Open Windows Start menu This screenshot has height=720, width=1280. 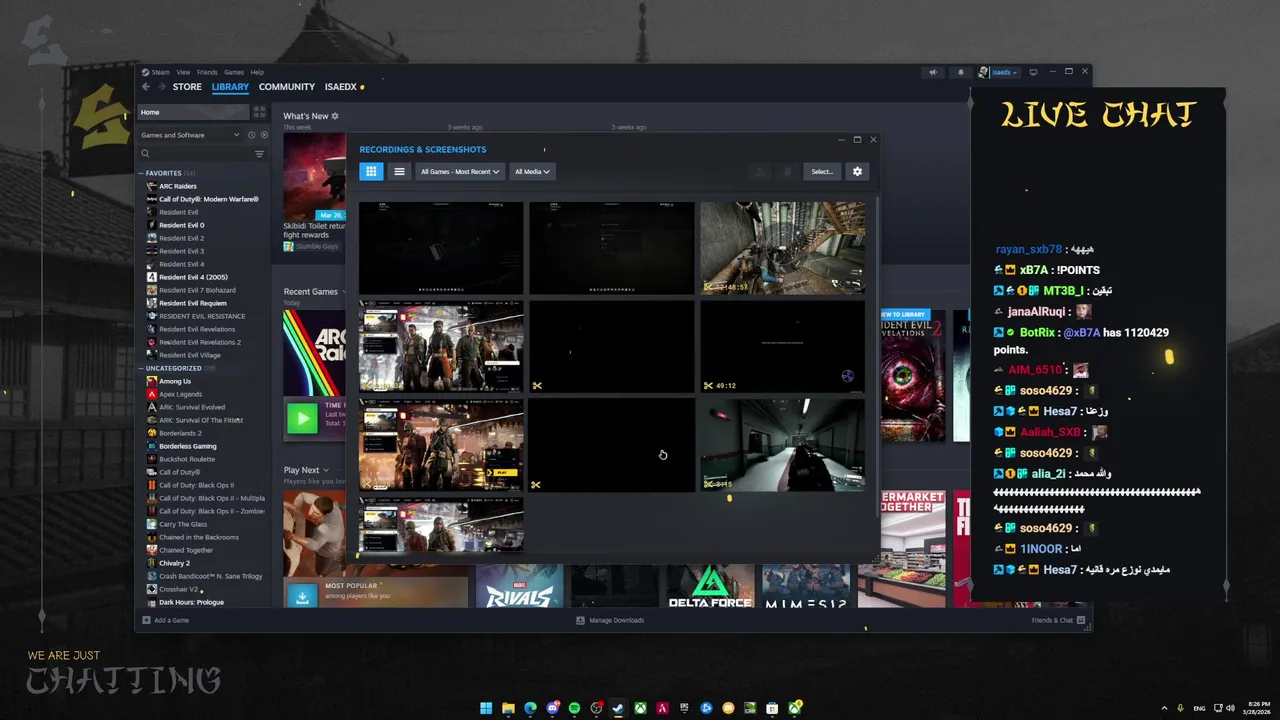tap(486, 708)
